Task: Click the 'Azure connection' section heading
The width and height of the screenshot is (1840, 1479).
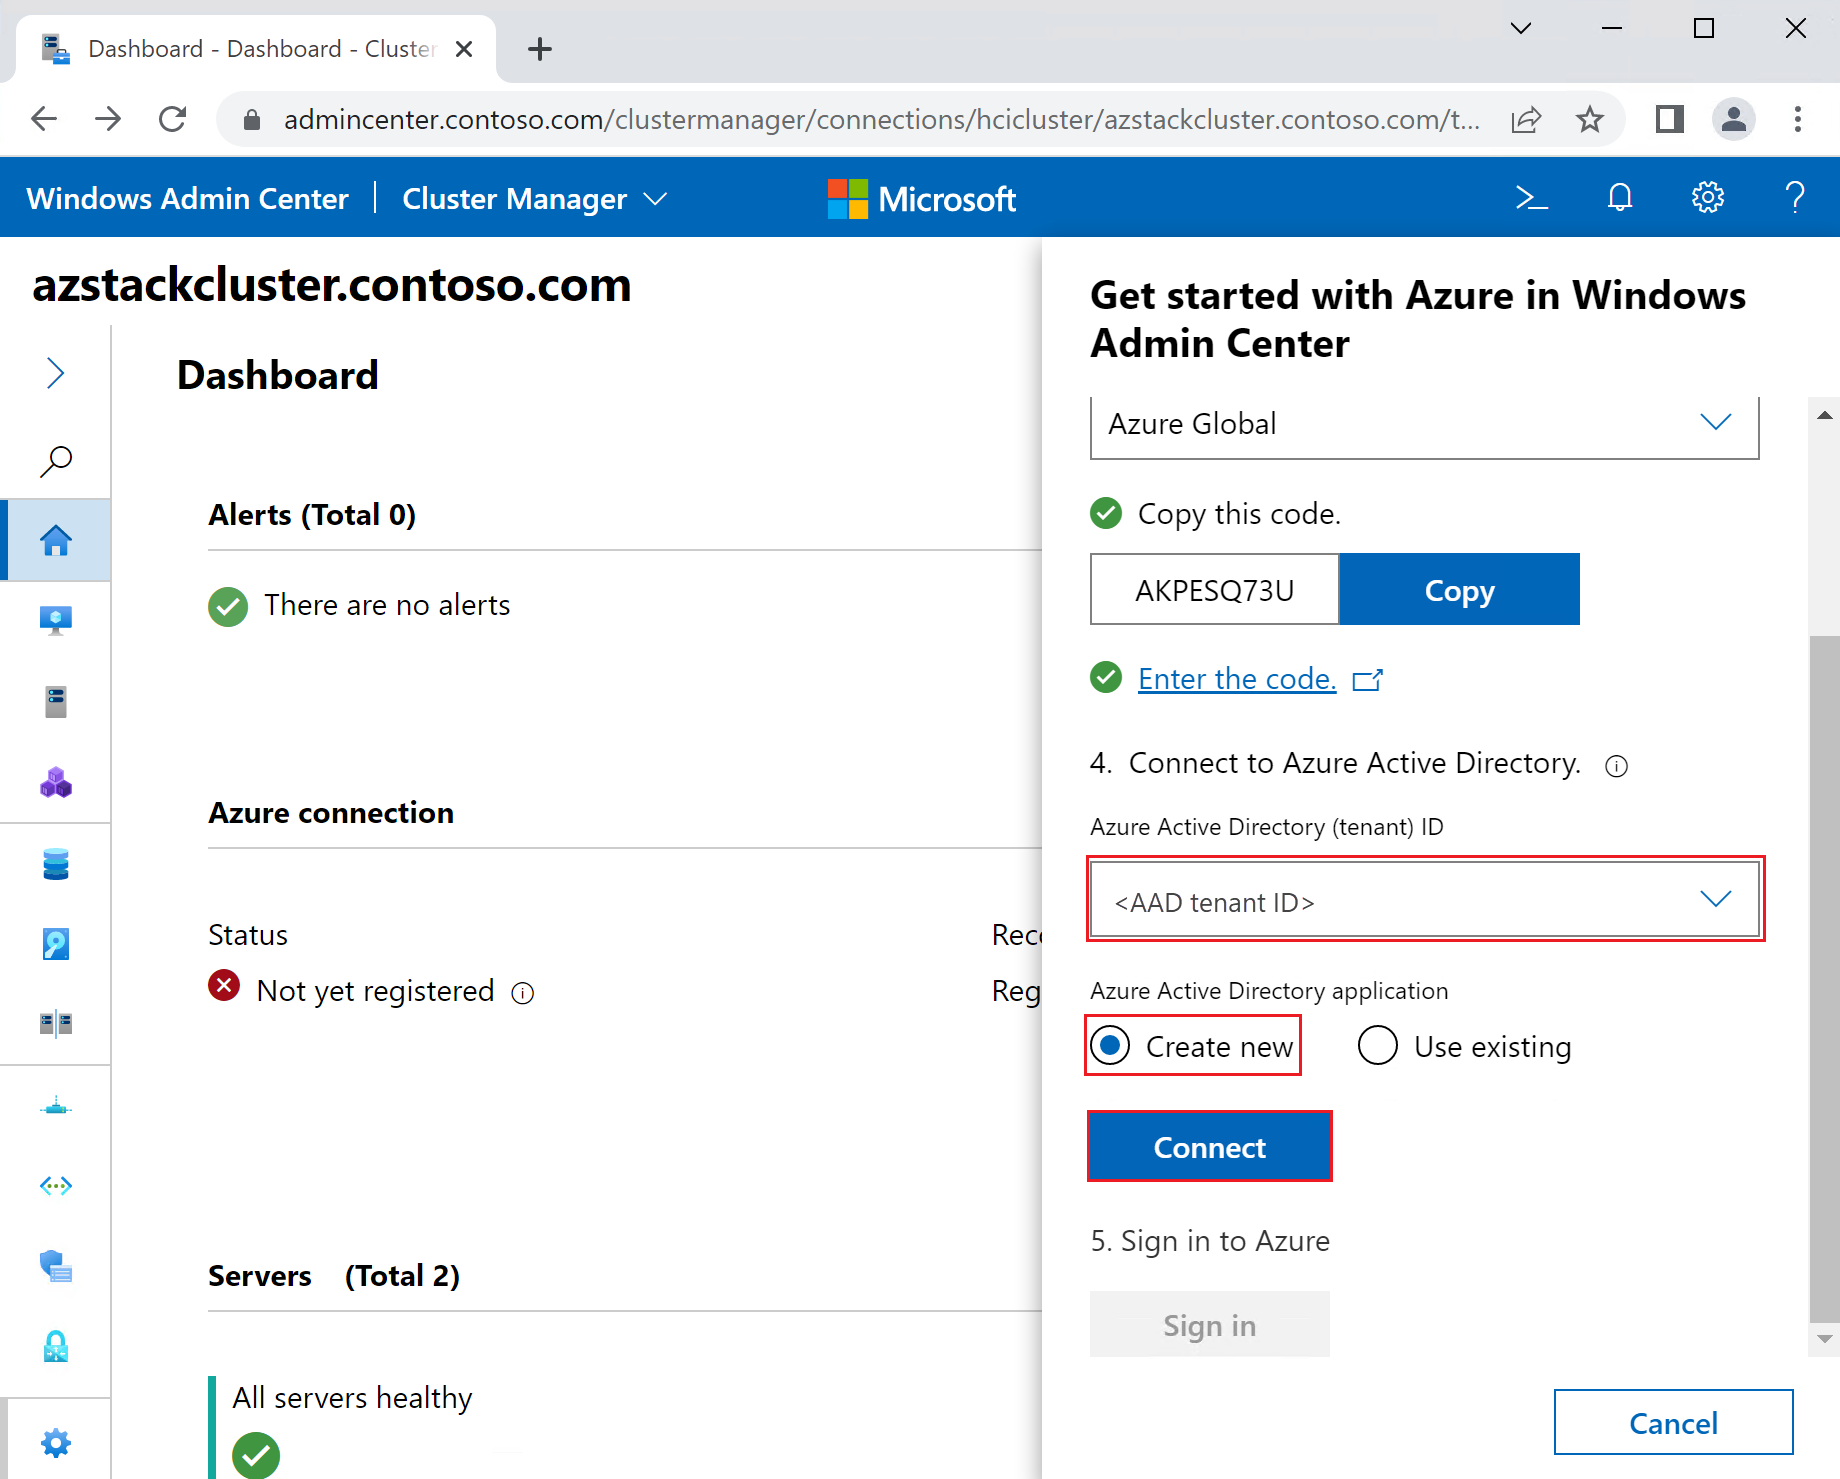Action: click(331, 813)
